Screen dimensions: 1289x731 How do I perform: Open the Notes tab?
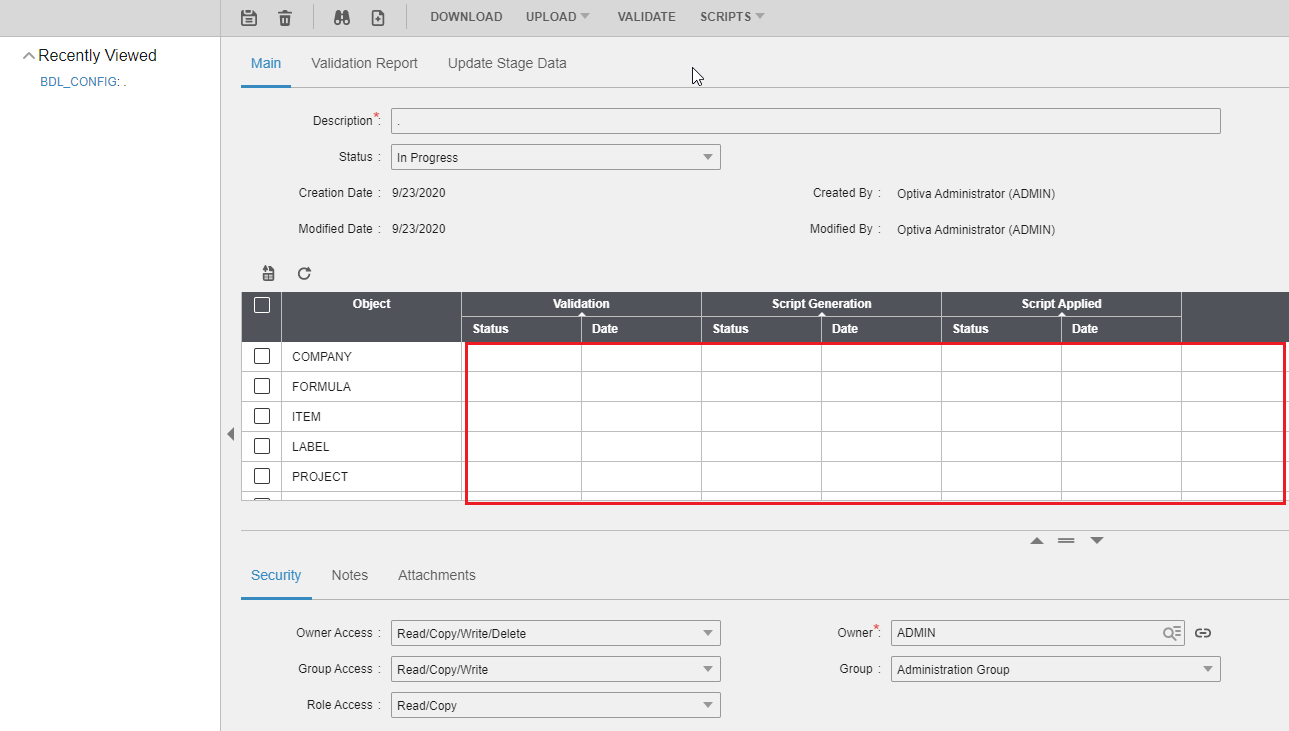[x=349, y=575]
